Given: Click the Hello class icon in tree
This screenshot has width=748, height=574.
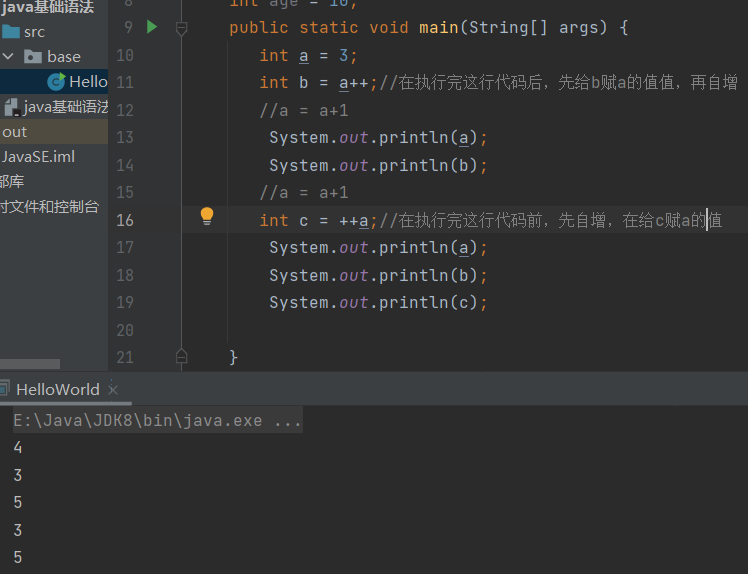Looking at the screenshot, I should click(56, 82).
